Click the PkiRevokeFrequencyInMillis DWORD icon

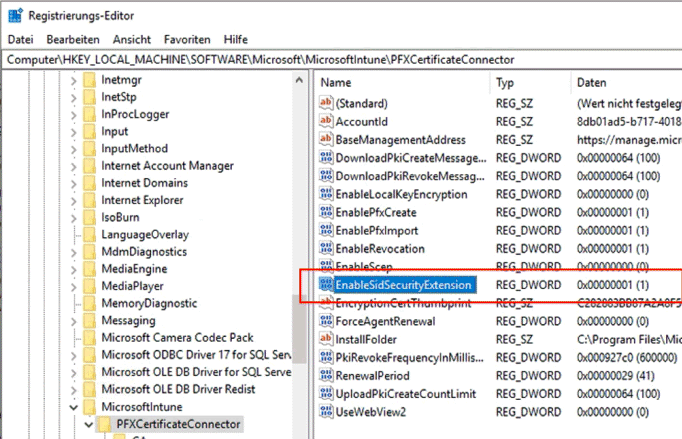(x=326, y=357)
